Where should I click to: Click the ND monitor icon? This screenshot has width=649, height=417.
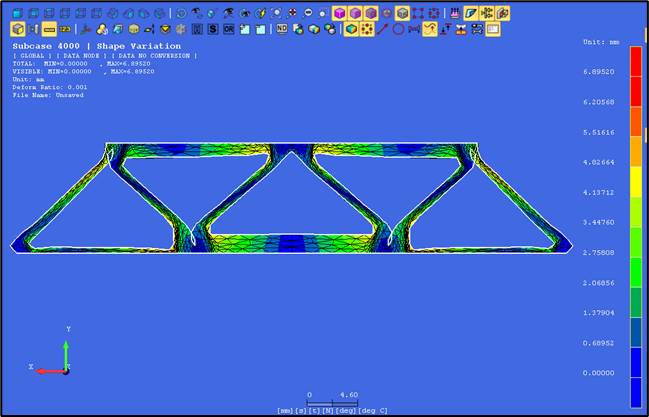pos(282,29)
